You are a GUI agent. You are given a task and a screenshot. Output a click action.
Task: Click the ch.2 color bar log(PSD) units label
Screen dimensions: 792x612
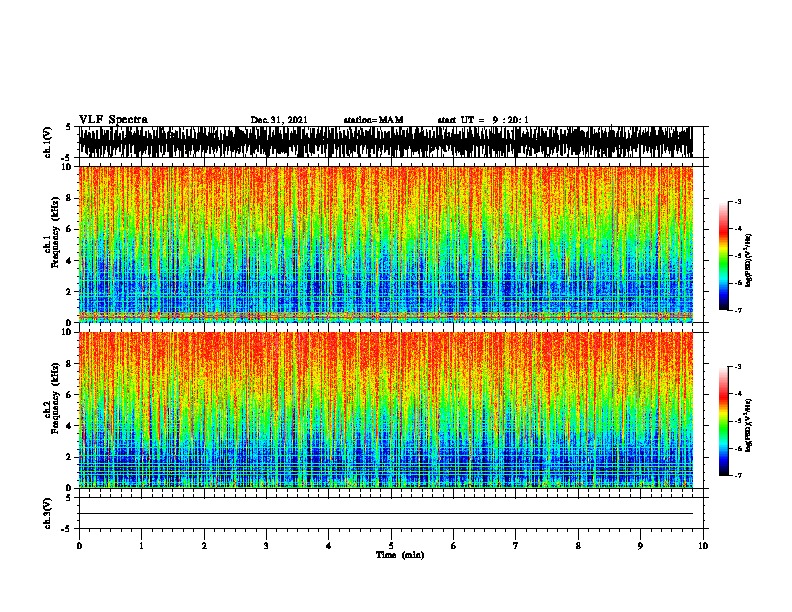pyautogui.click(x=749, y=426)
